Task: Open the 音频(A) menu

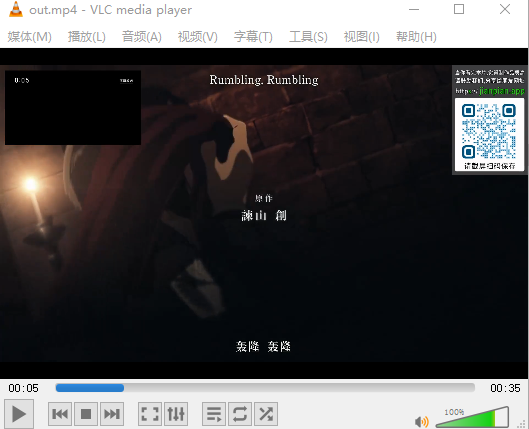Action: (142, 36)
